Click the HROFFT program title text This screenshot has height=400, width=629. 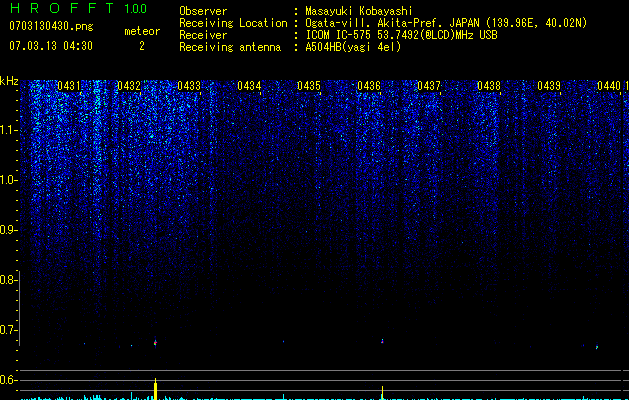(61, 8)
